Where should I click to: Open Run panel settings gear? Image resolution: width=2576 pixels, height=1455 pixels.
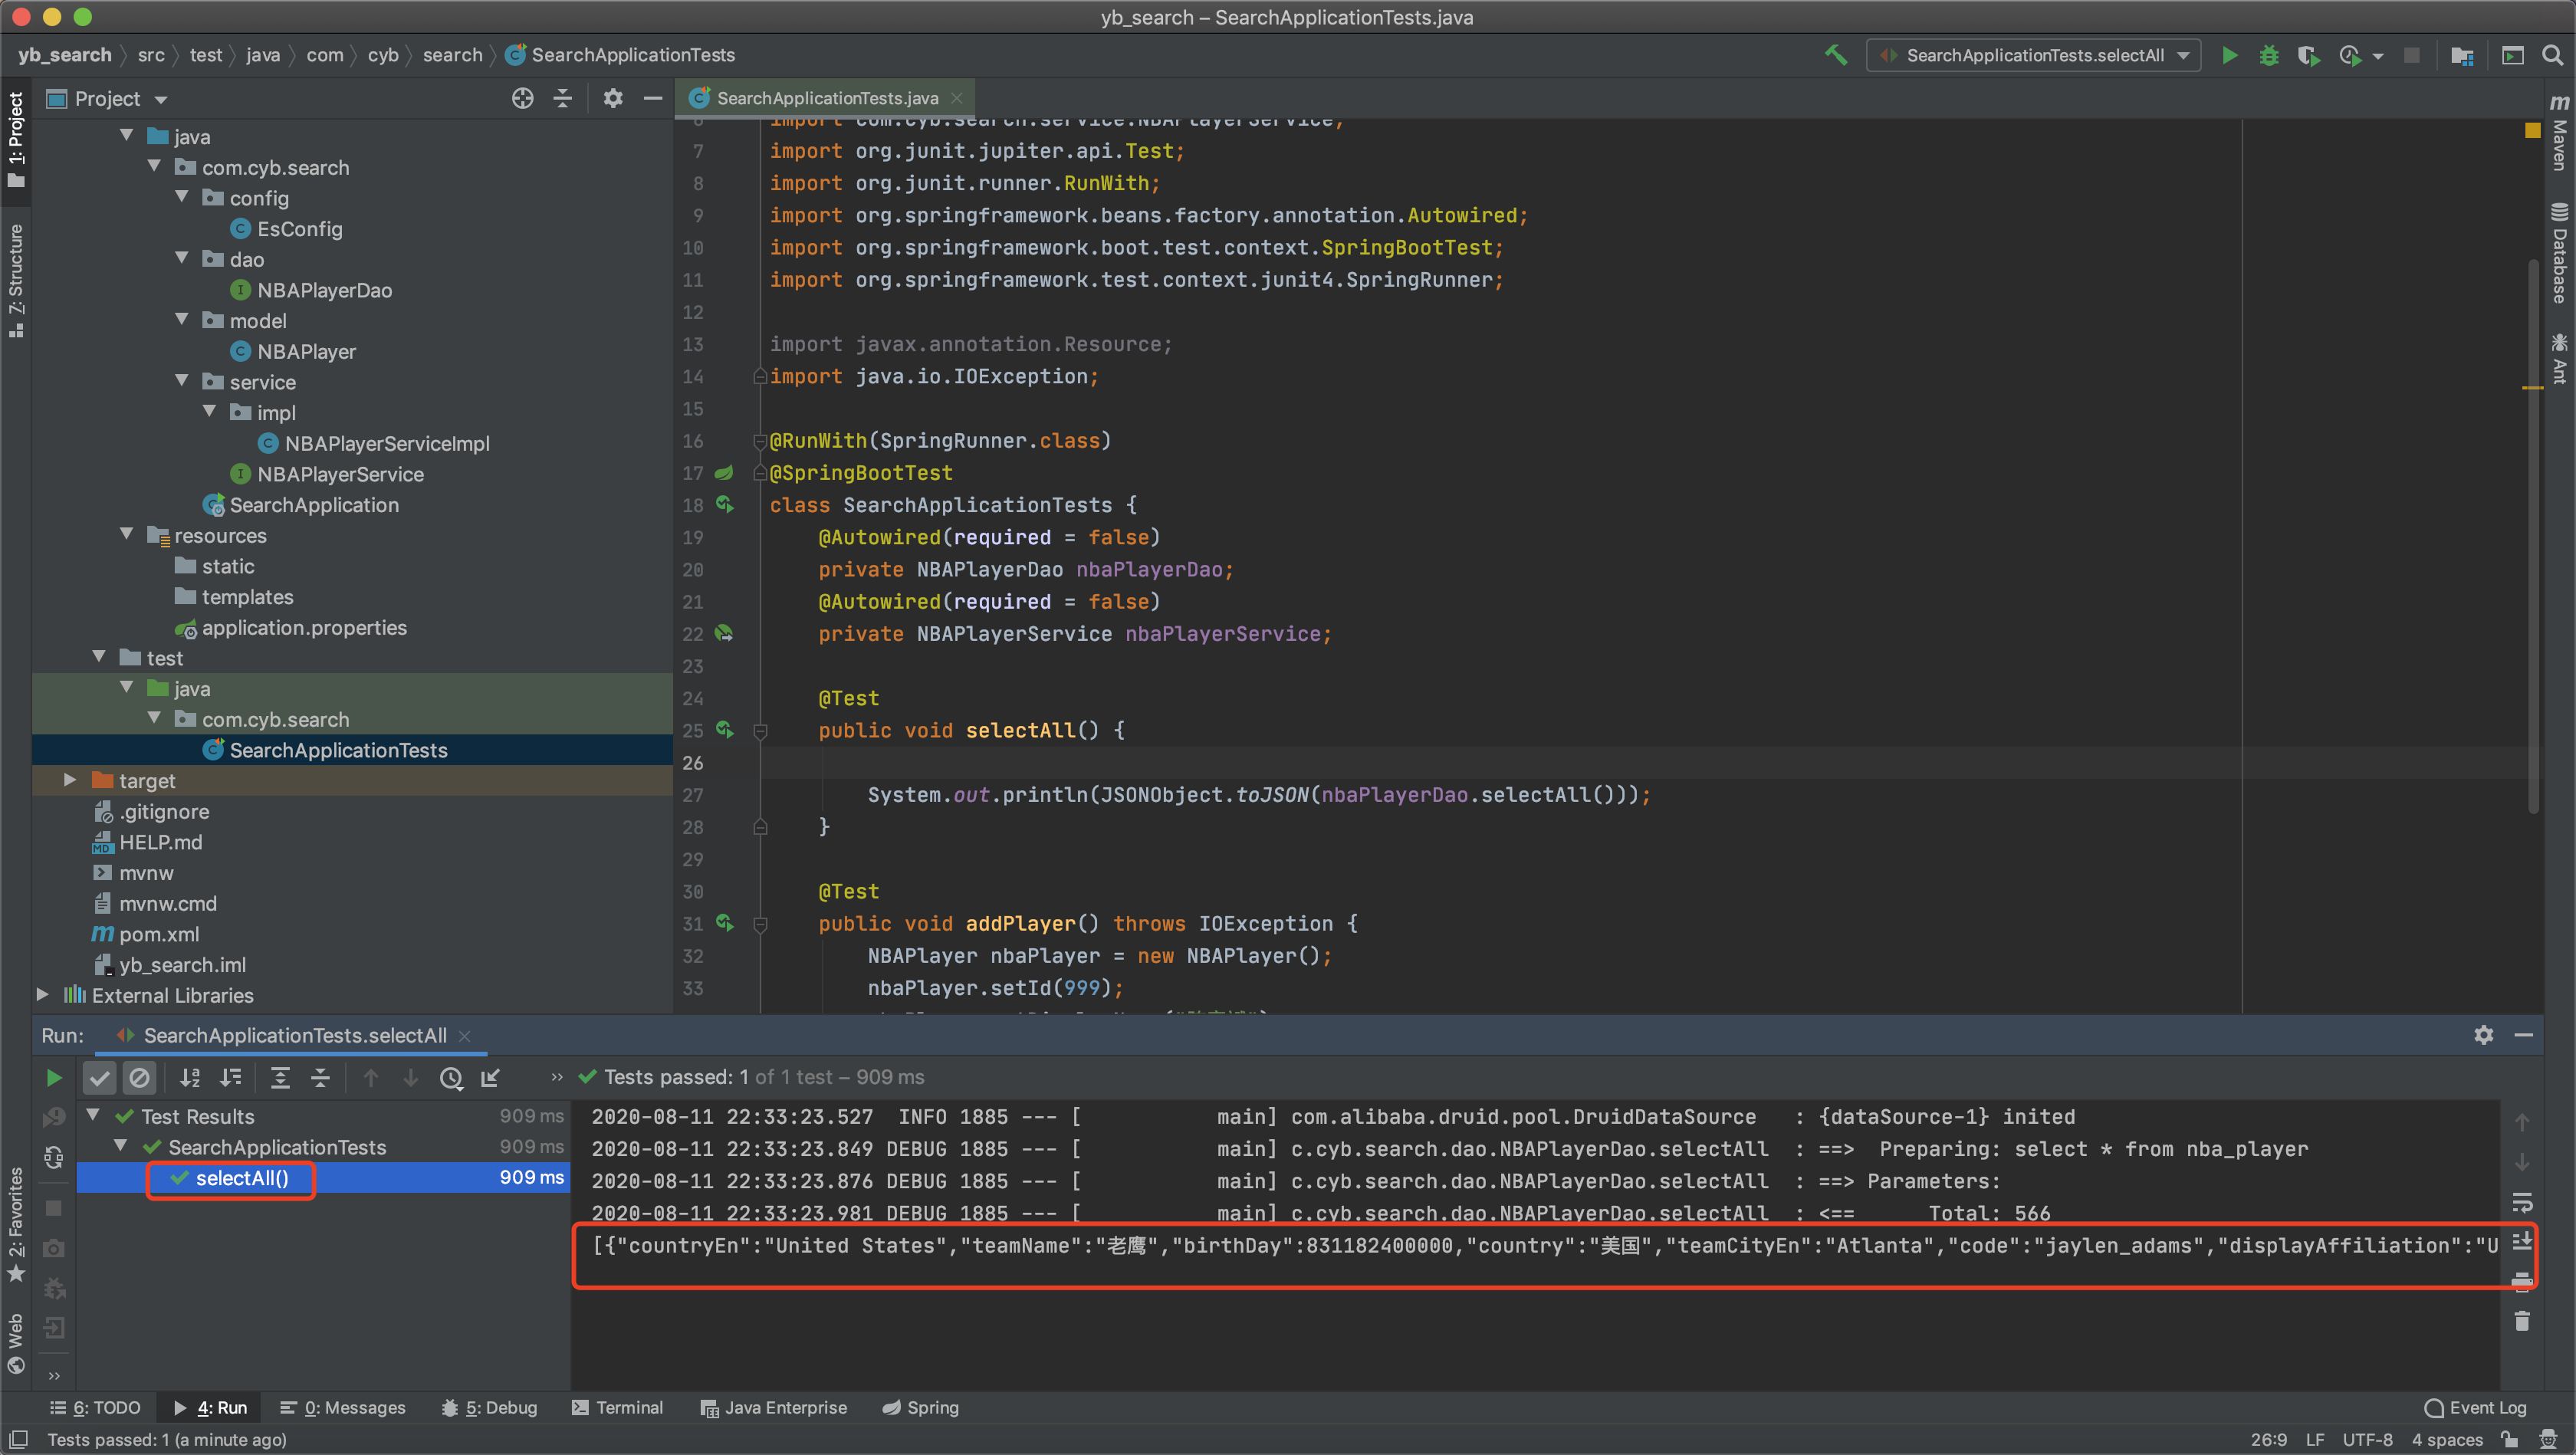click(2484, 1035)
